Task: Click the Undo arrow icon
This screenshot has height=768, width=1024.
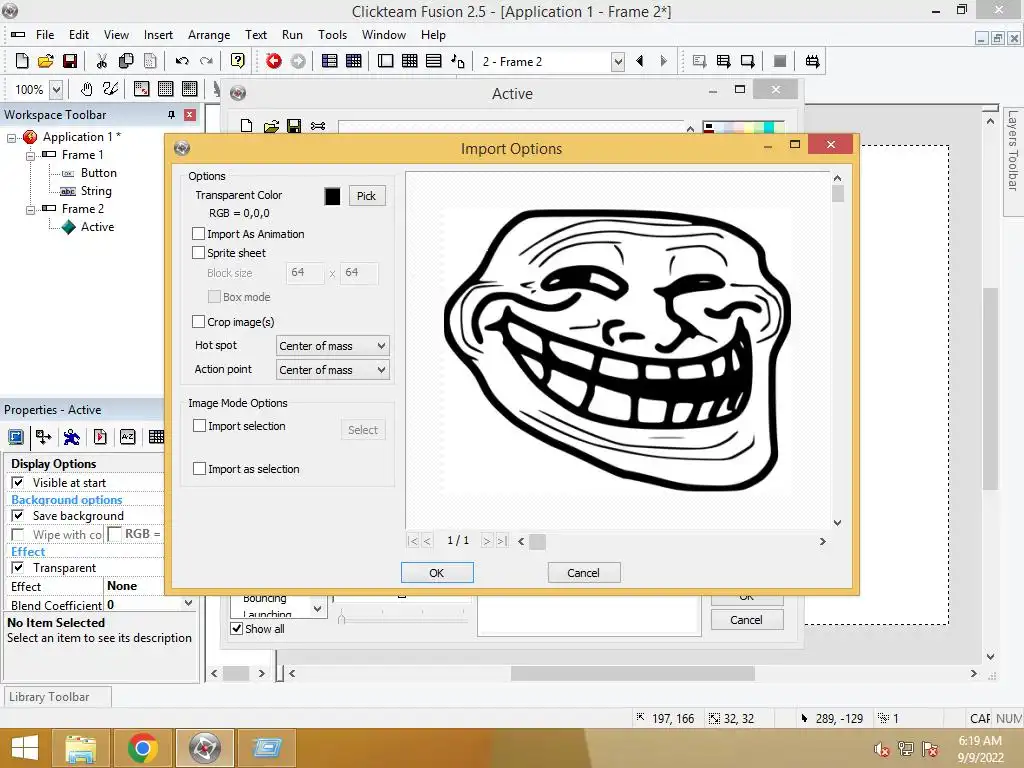Action: click(x=182, y=61)
